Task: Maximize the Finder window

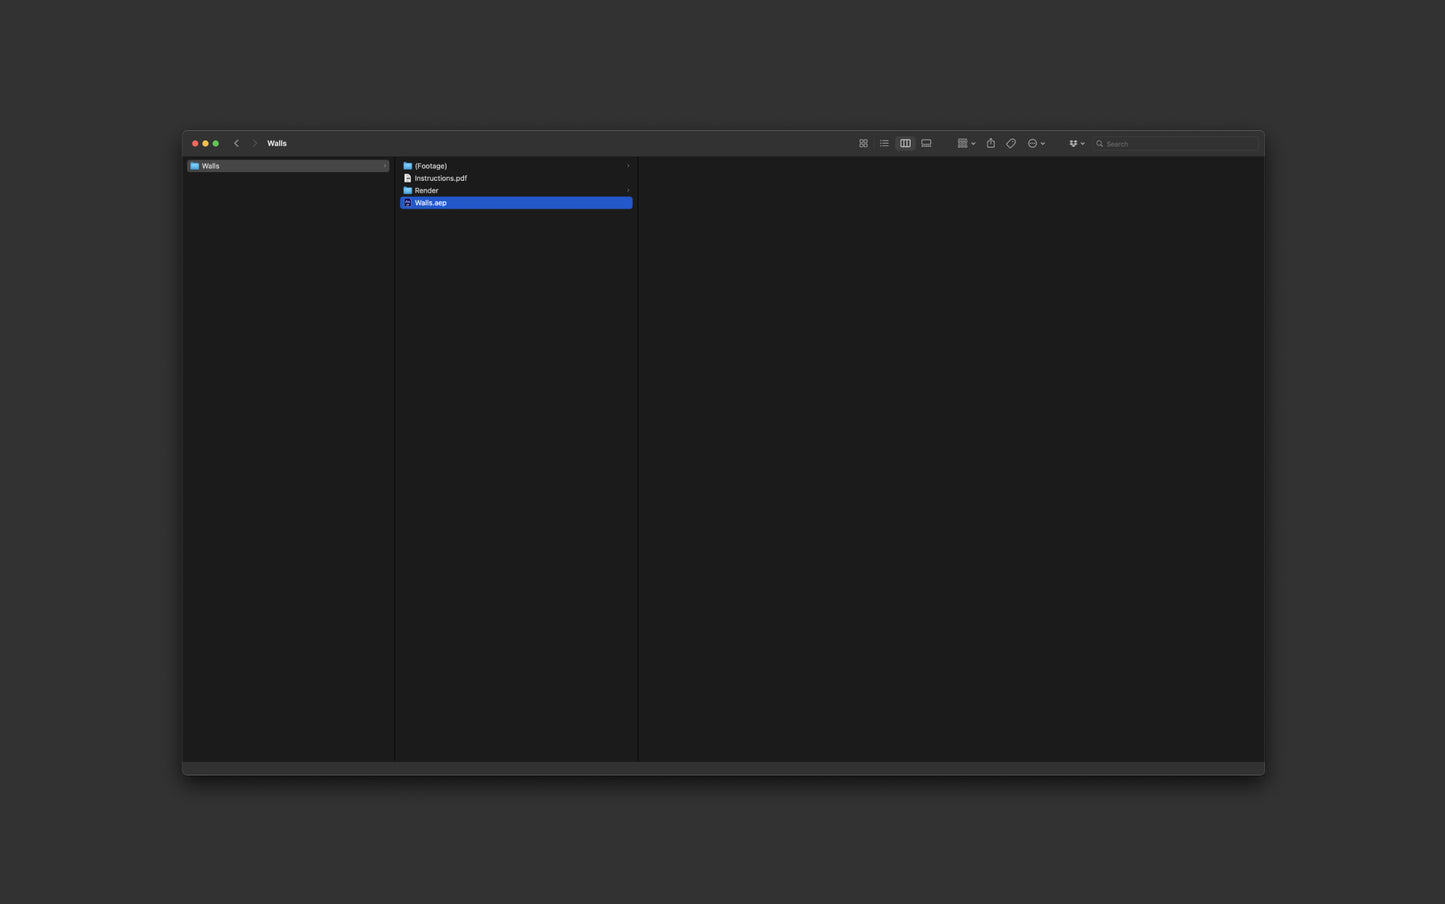Action: click(215, 143)
